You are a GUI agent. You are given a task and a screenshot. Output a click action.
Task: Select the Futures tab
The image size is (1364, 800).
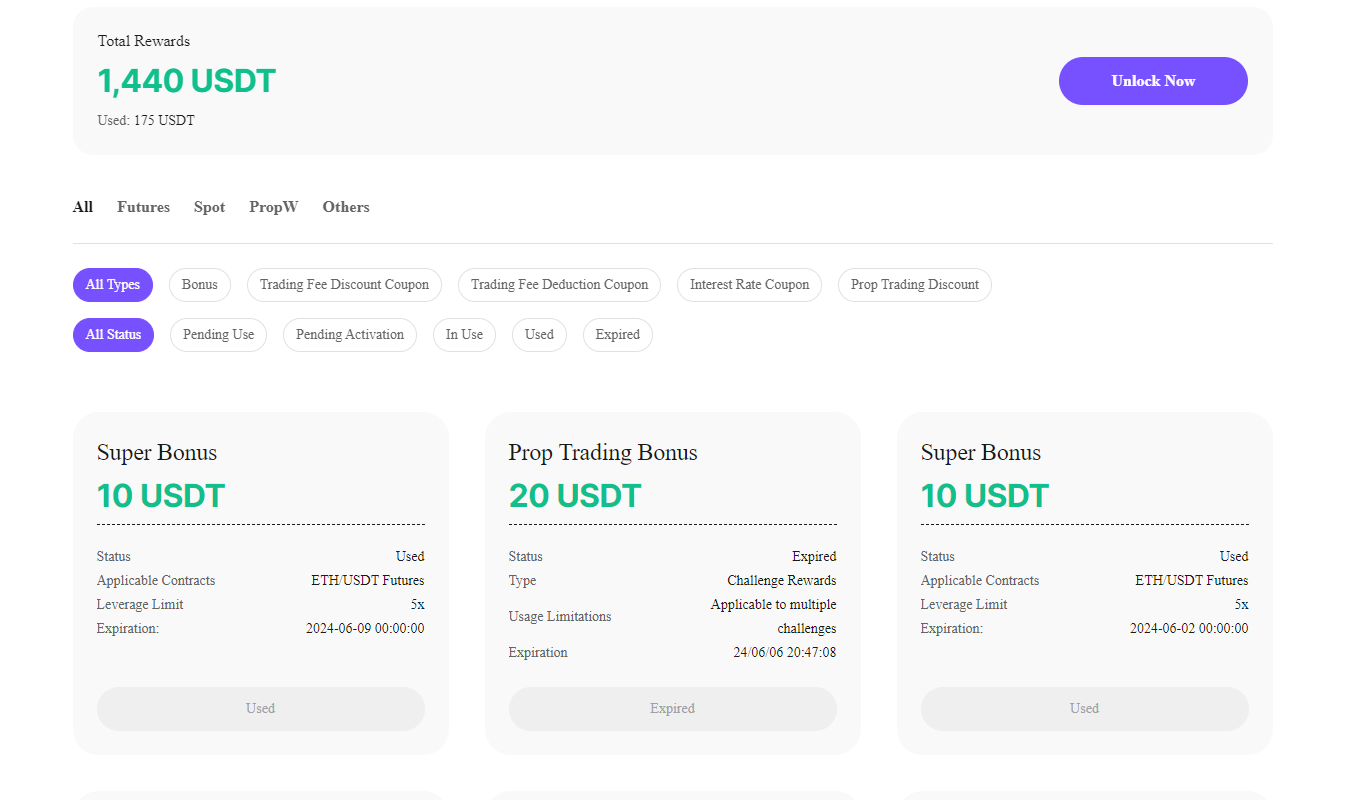point(143,207)
